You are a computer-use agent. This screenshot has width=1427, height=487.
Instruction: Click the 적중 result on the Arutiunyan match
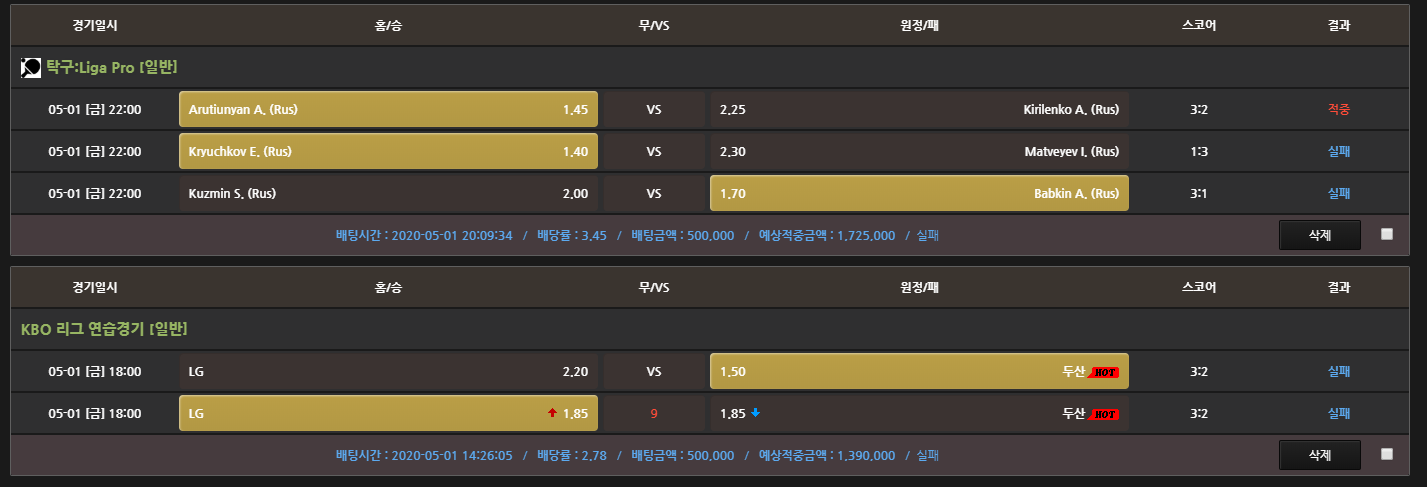(x=1338, y=109)
